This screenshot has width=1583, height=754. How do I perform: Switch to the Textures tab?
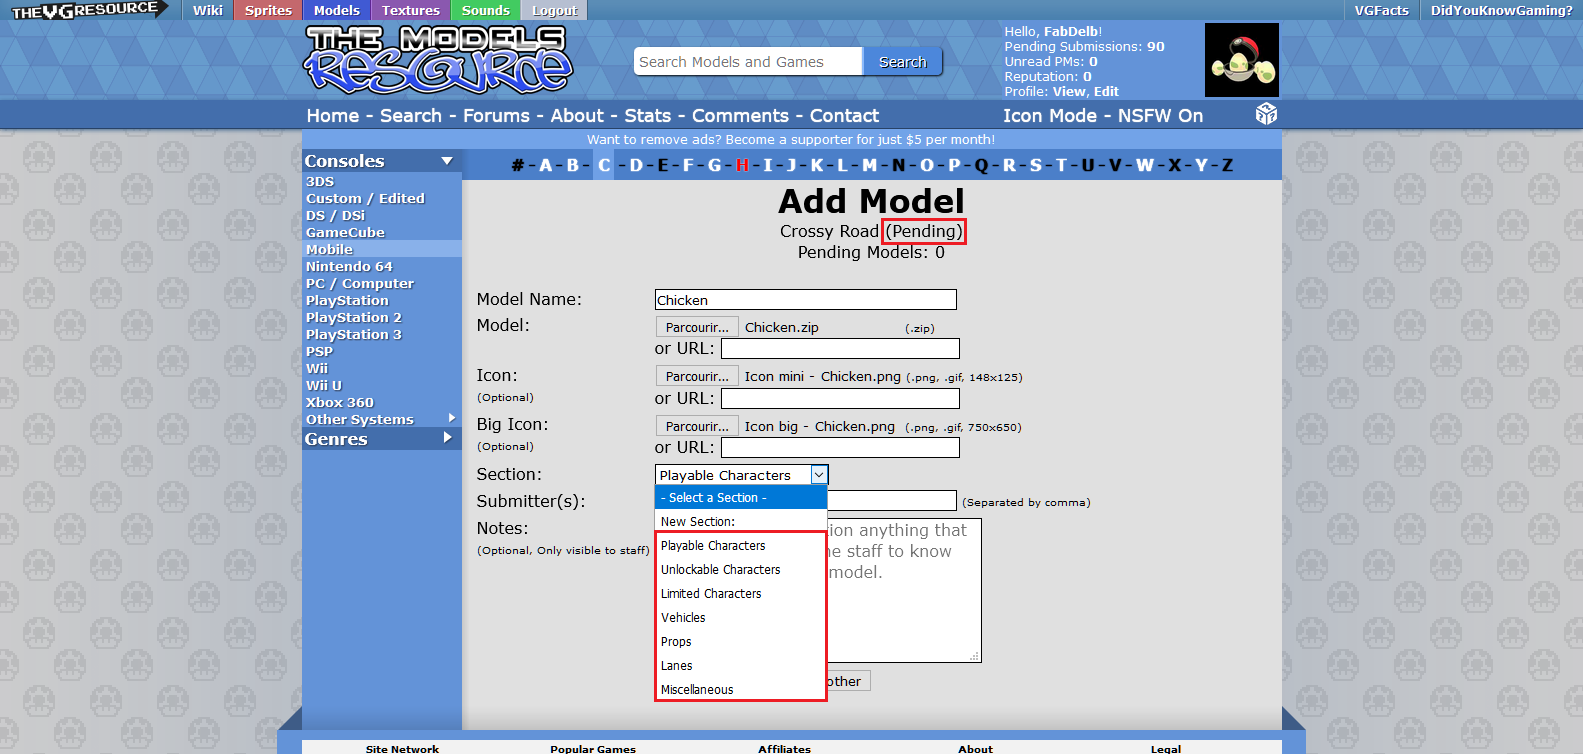(x=410, y=10)
